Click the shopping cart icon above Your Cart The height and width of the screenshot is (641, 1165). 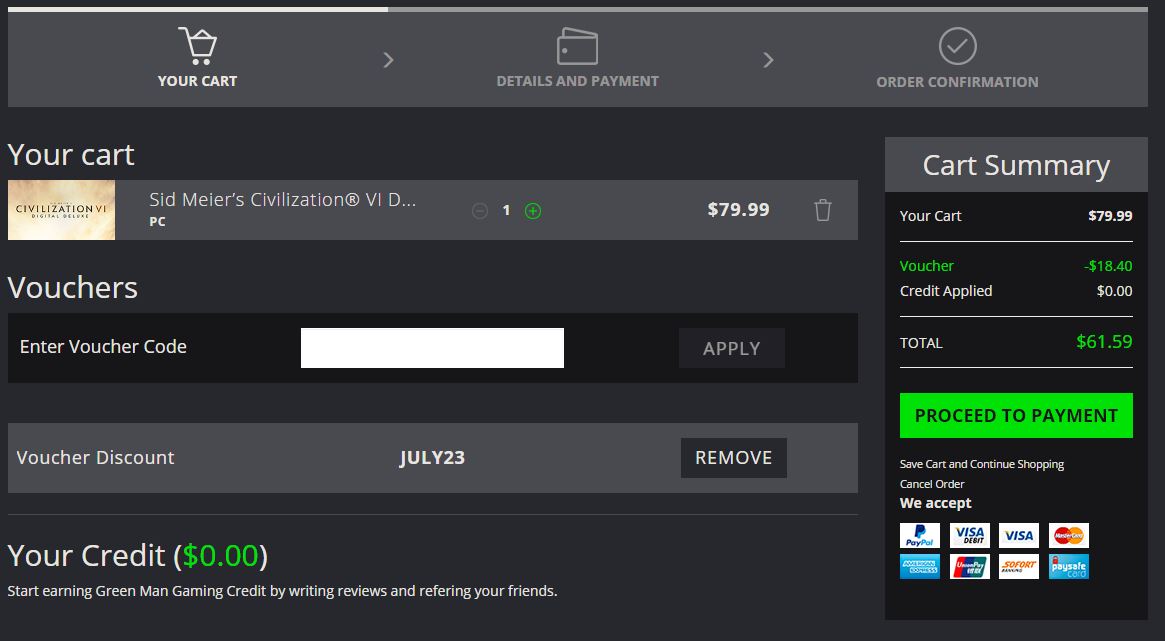198,45
